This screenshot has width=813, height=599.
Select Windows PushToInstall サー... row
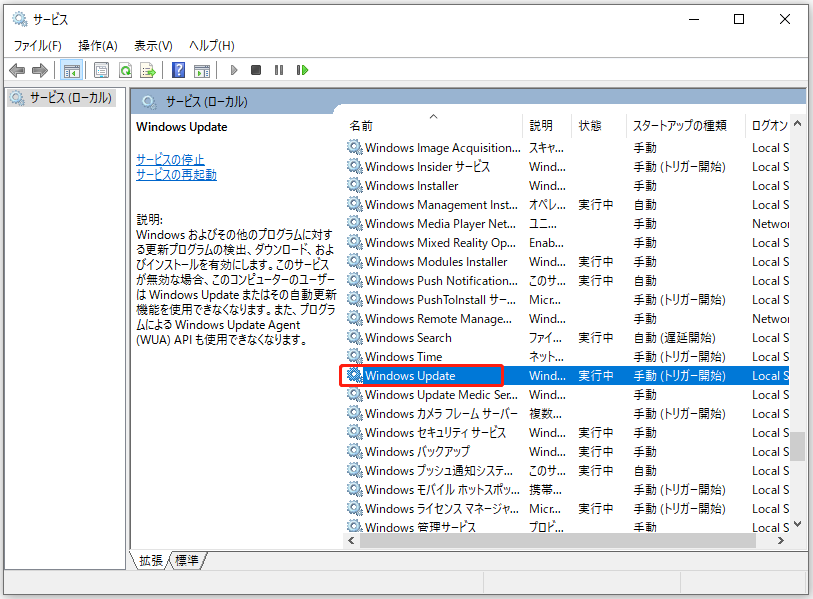coord(567,300)
